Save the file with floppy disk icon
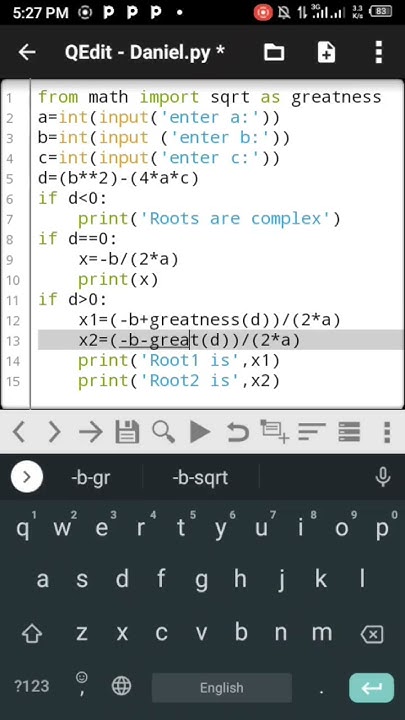The width and height of the screenshot is (405, 720). point(127,432)
